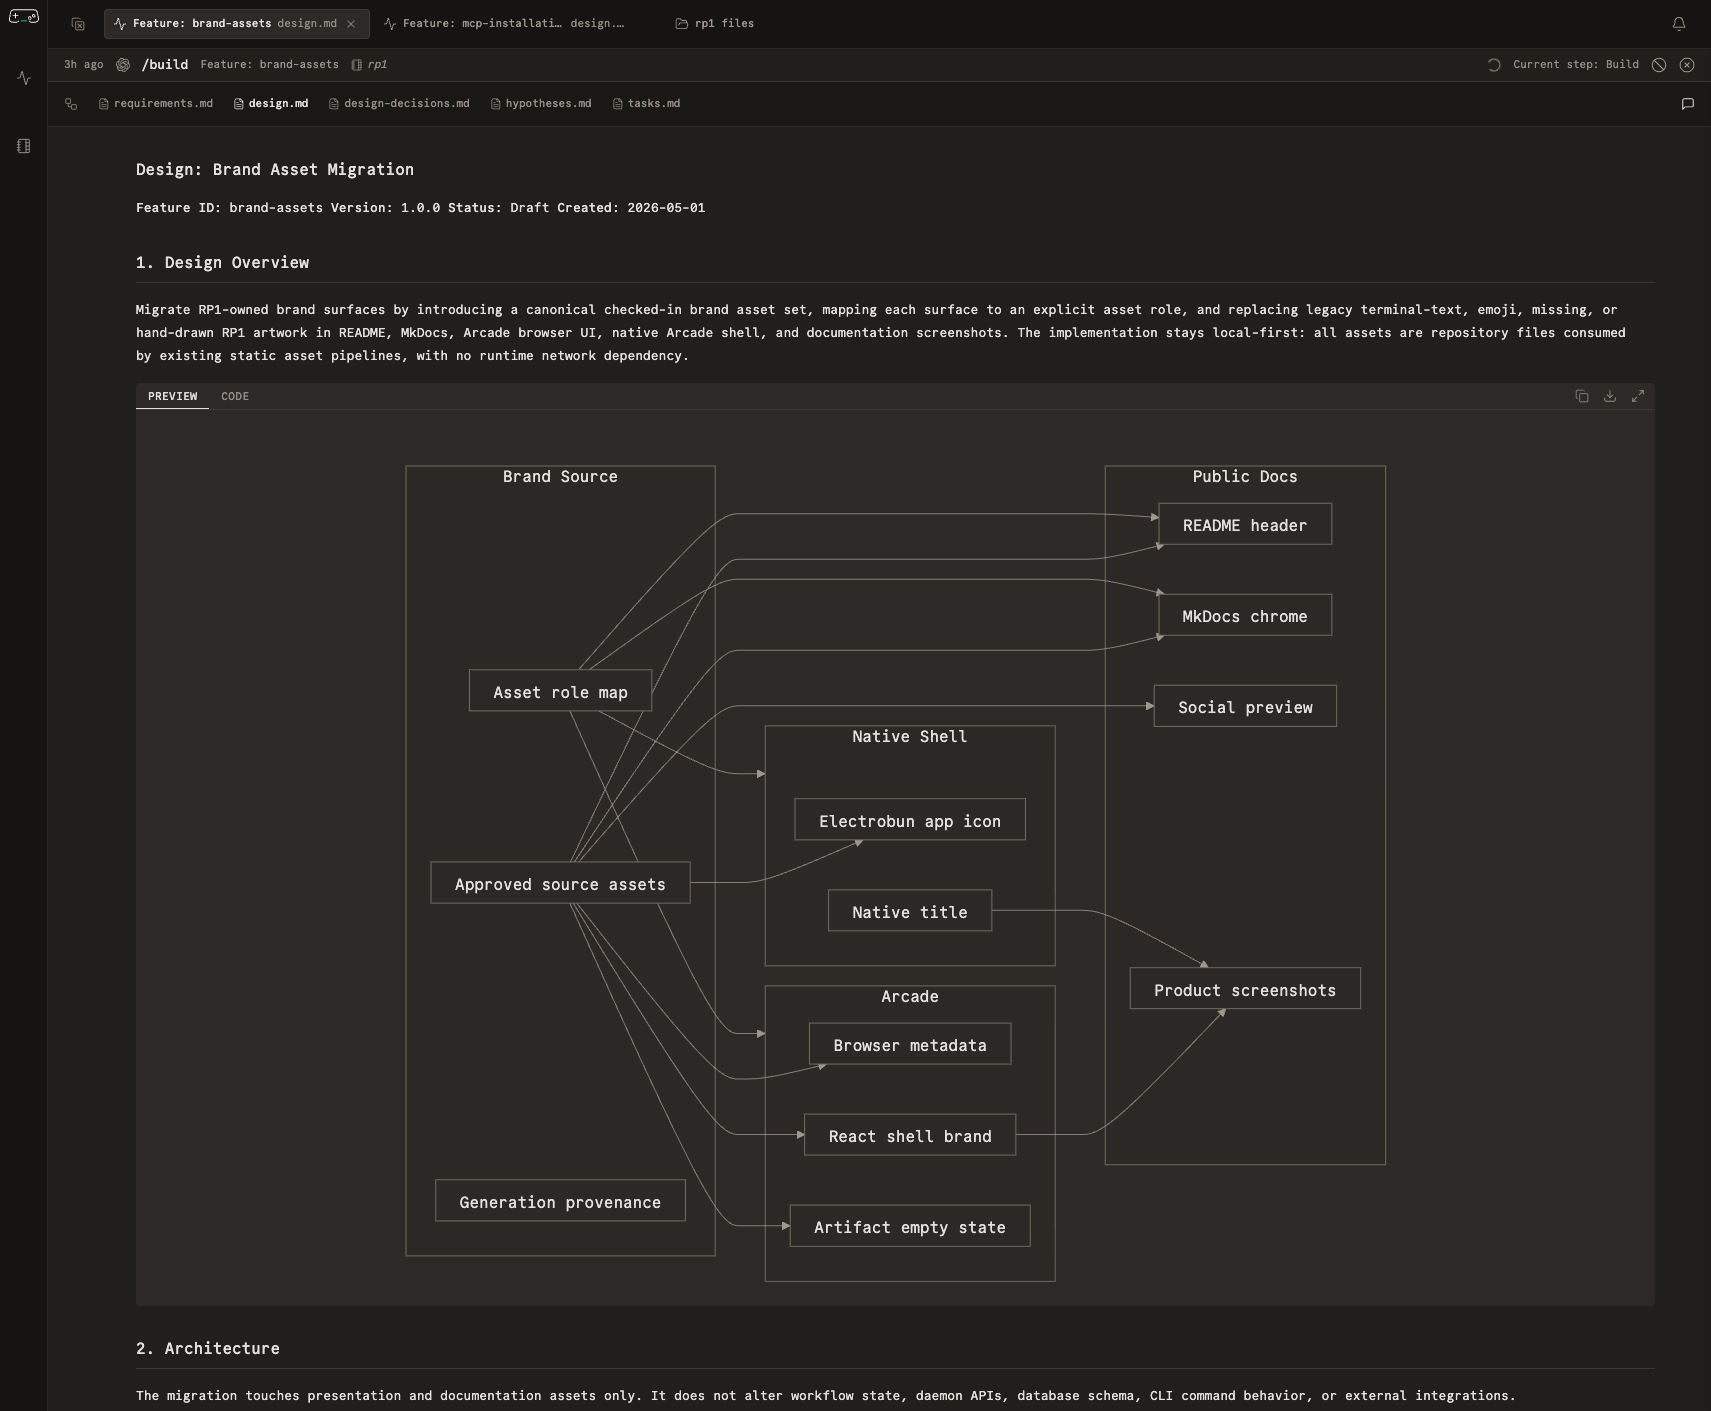Open hypotheses.md file tab
Screen dimensions: 1711x1411
541,104
